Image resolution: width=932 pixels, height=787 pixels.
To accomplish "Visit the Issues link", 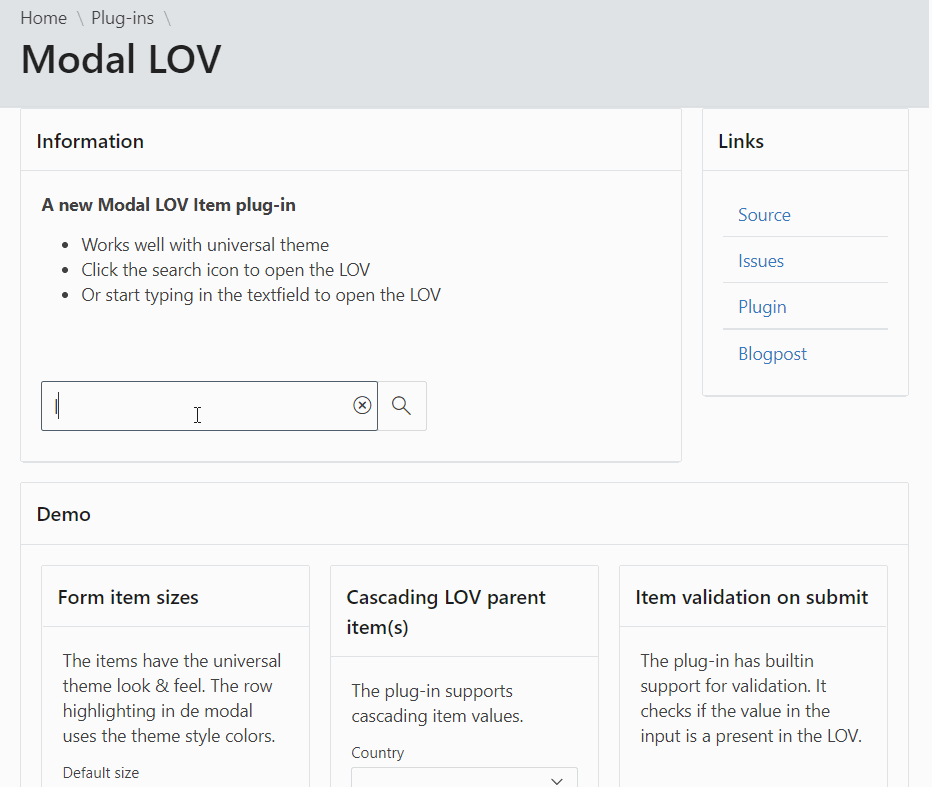I will point(761,261).
